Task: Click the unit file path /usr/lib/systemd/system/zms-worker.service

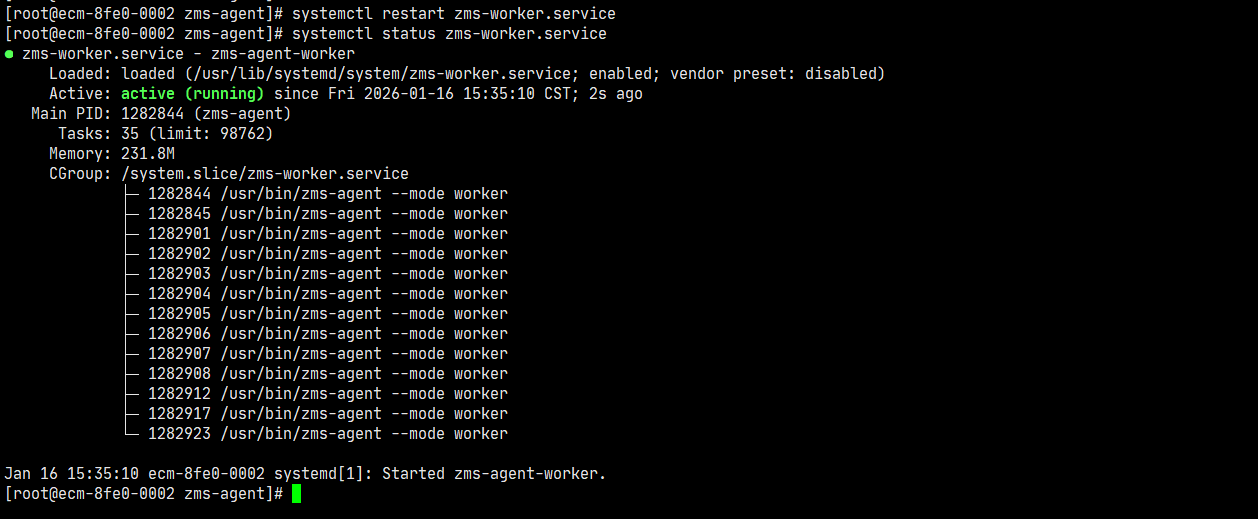Action: point(385,74)
